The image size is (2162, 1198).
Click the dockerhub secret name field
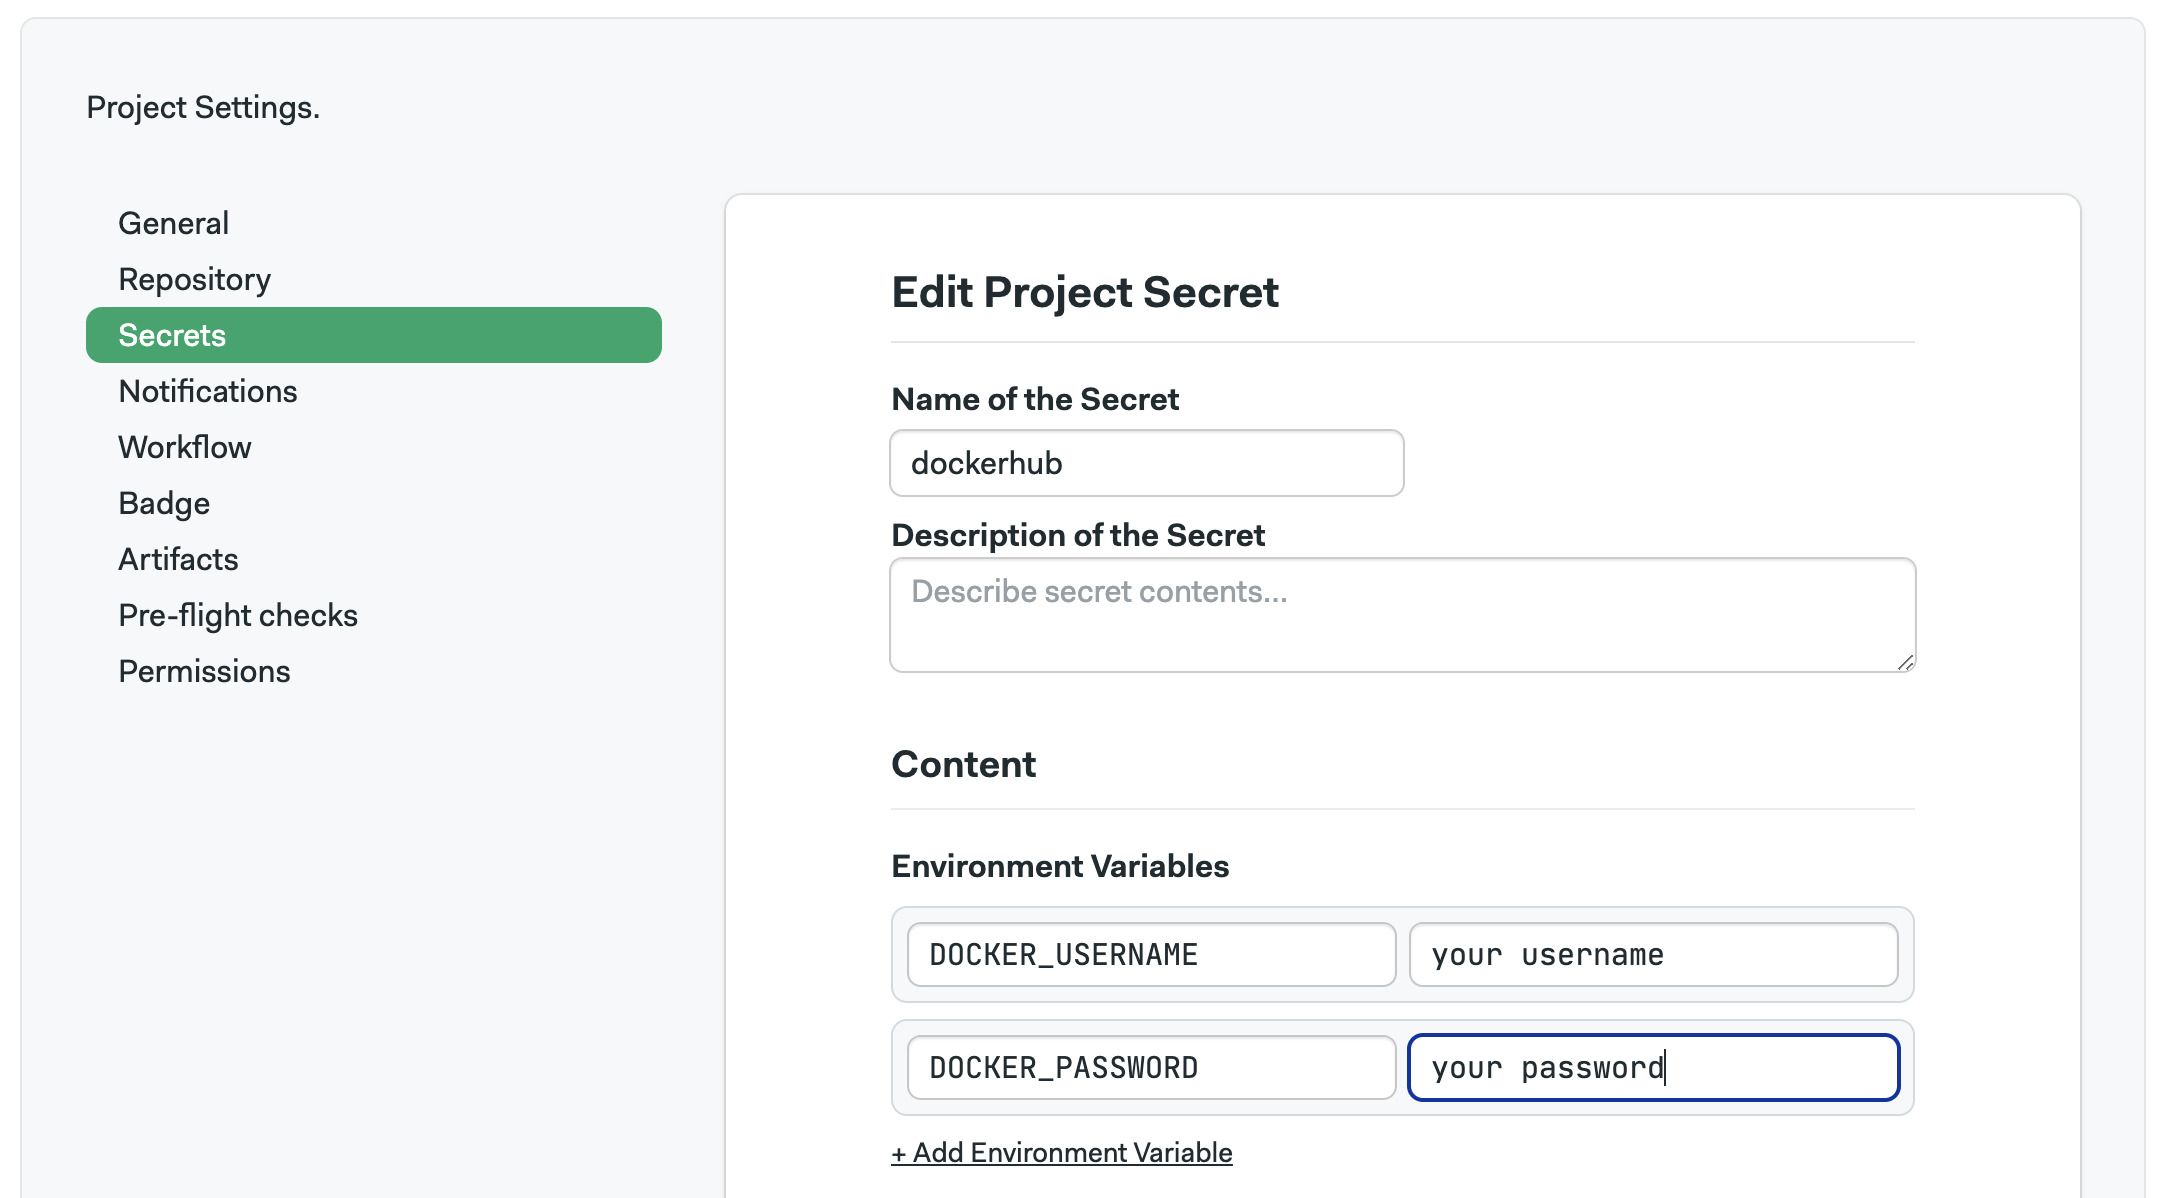1147,462
